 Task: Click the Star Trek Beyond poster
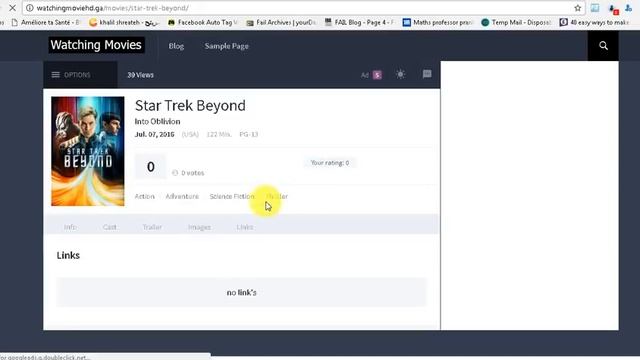click(88, 151)
